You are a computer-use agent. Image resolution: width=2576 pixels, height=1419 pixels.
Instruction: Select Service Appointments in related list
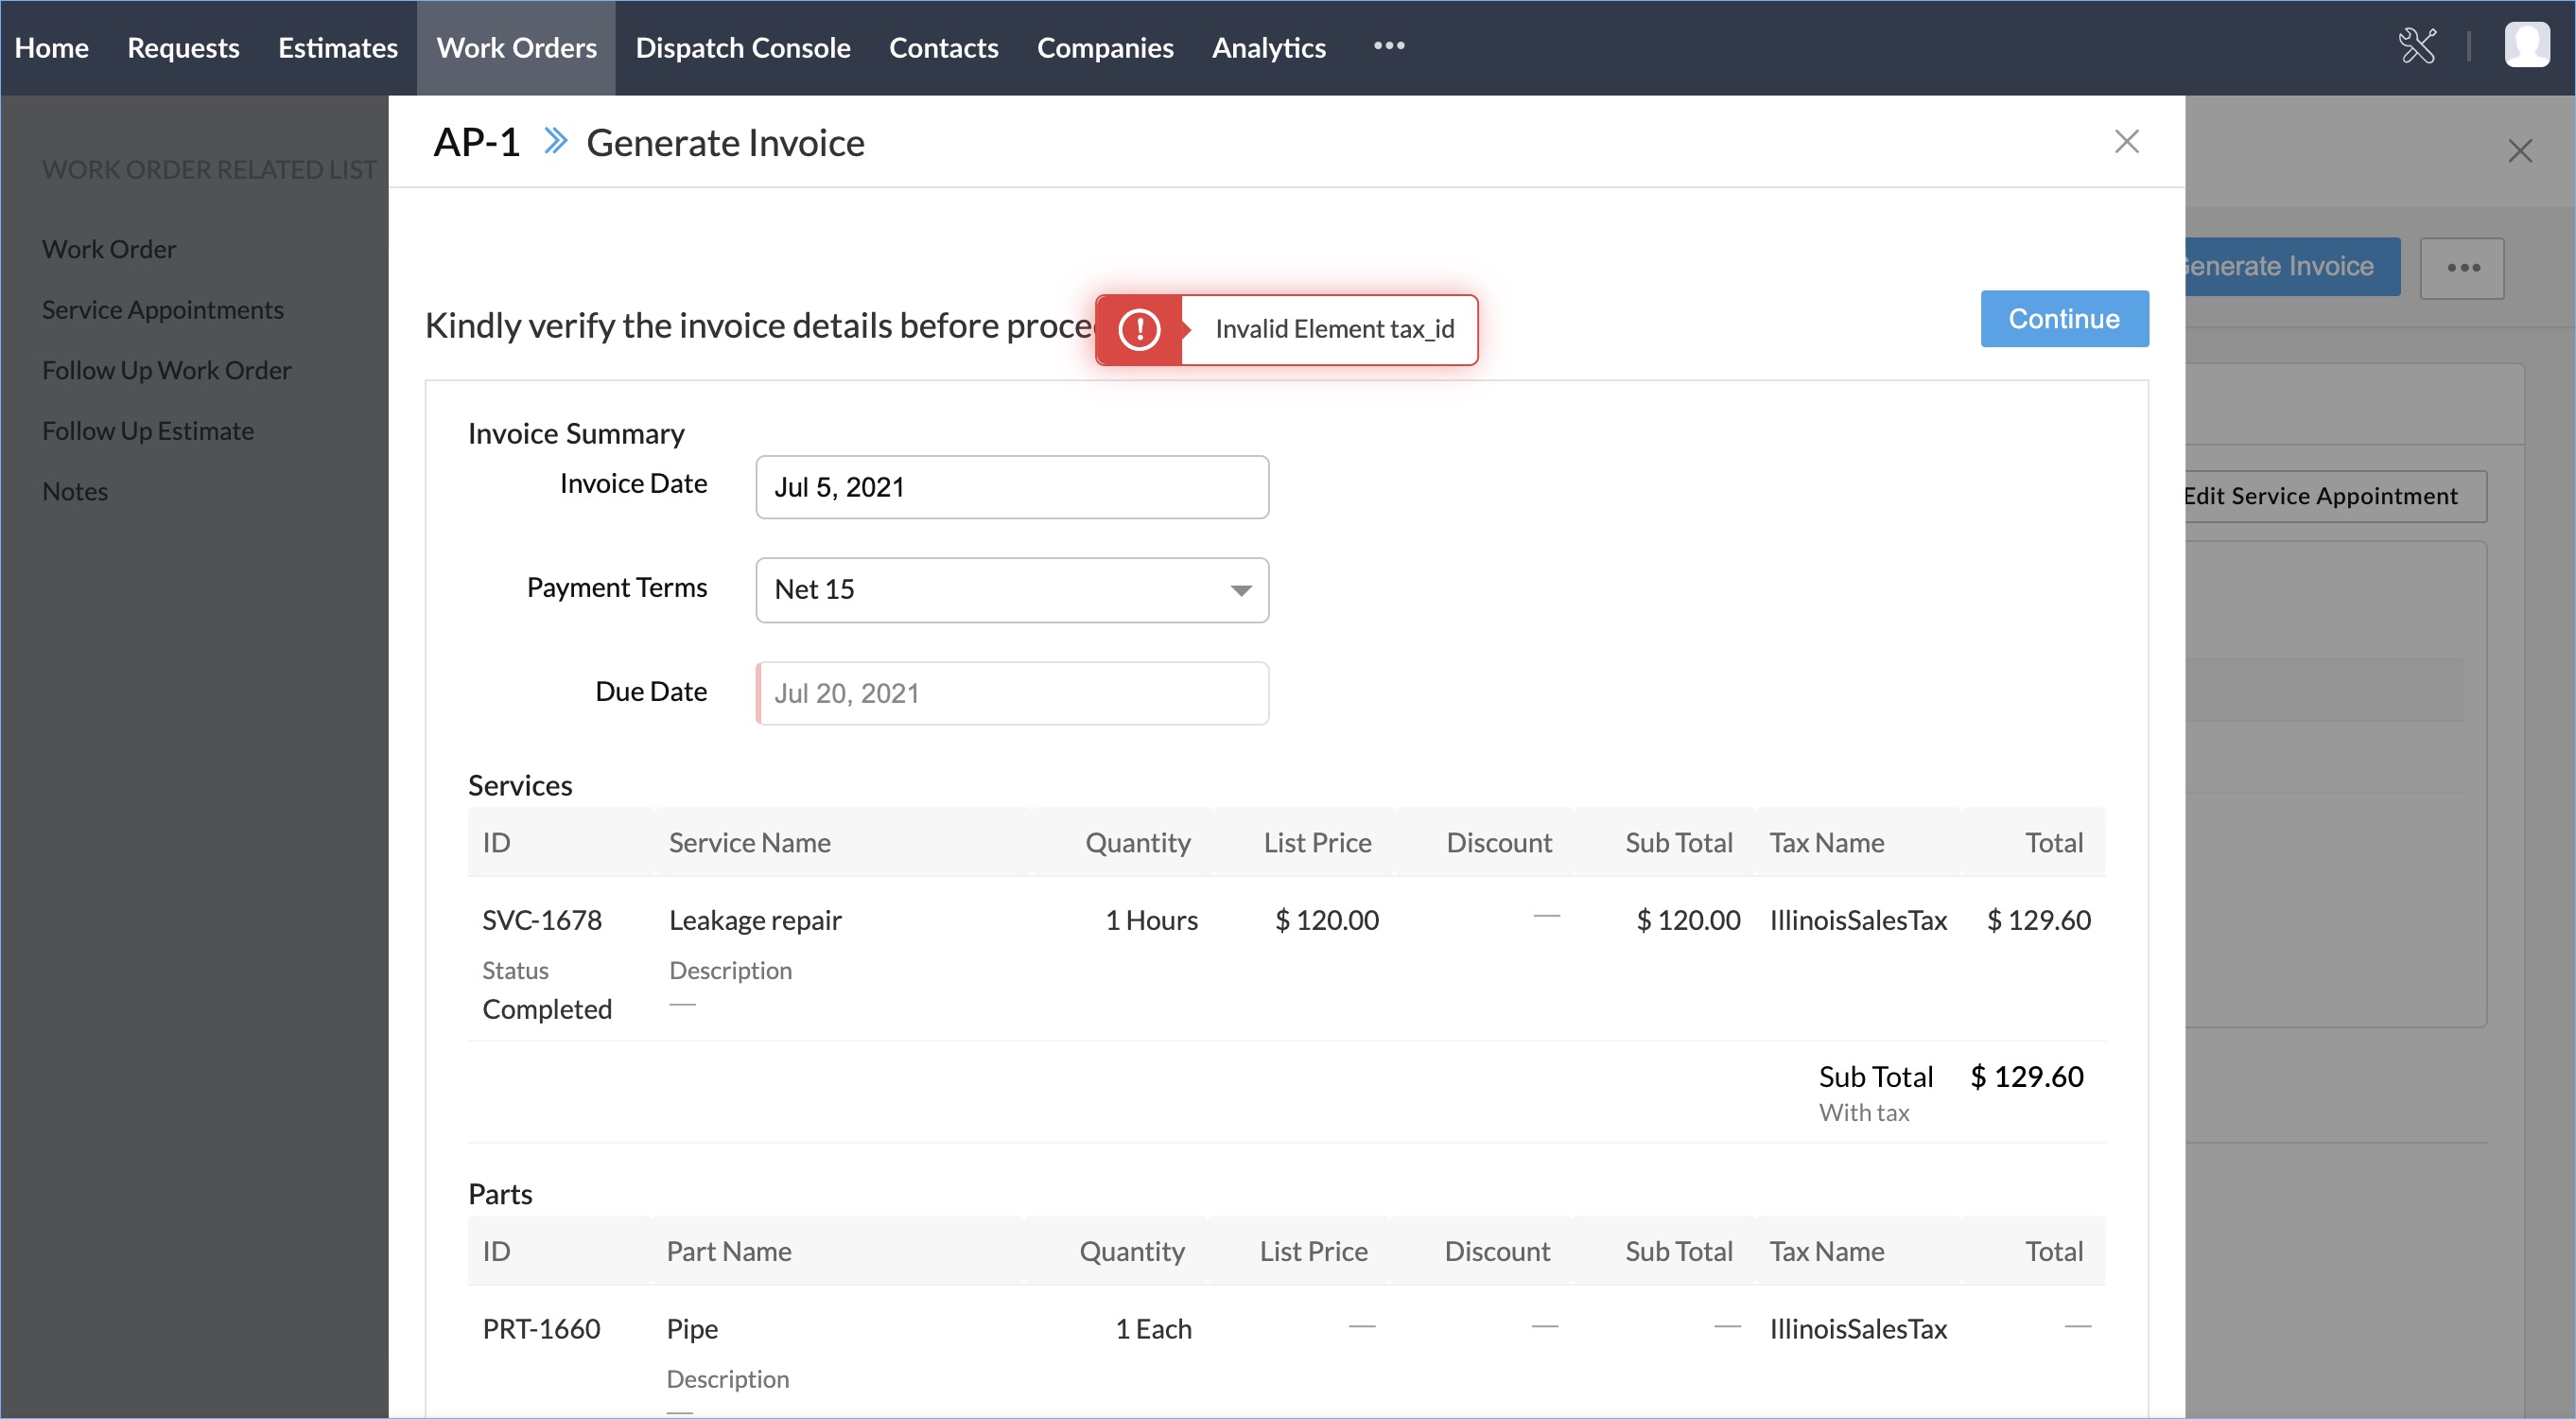click(x=162, y=310)
